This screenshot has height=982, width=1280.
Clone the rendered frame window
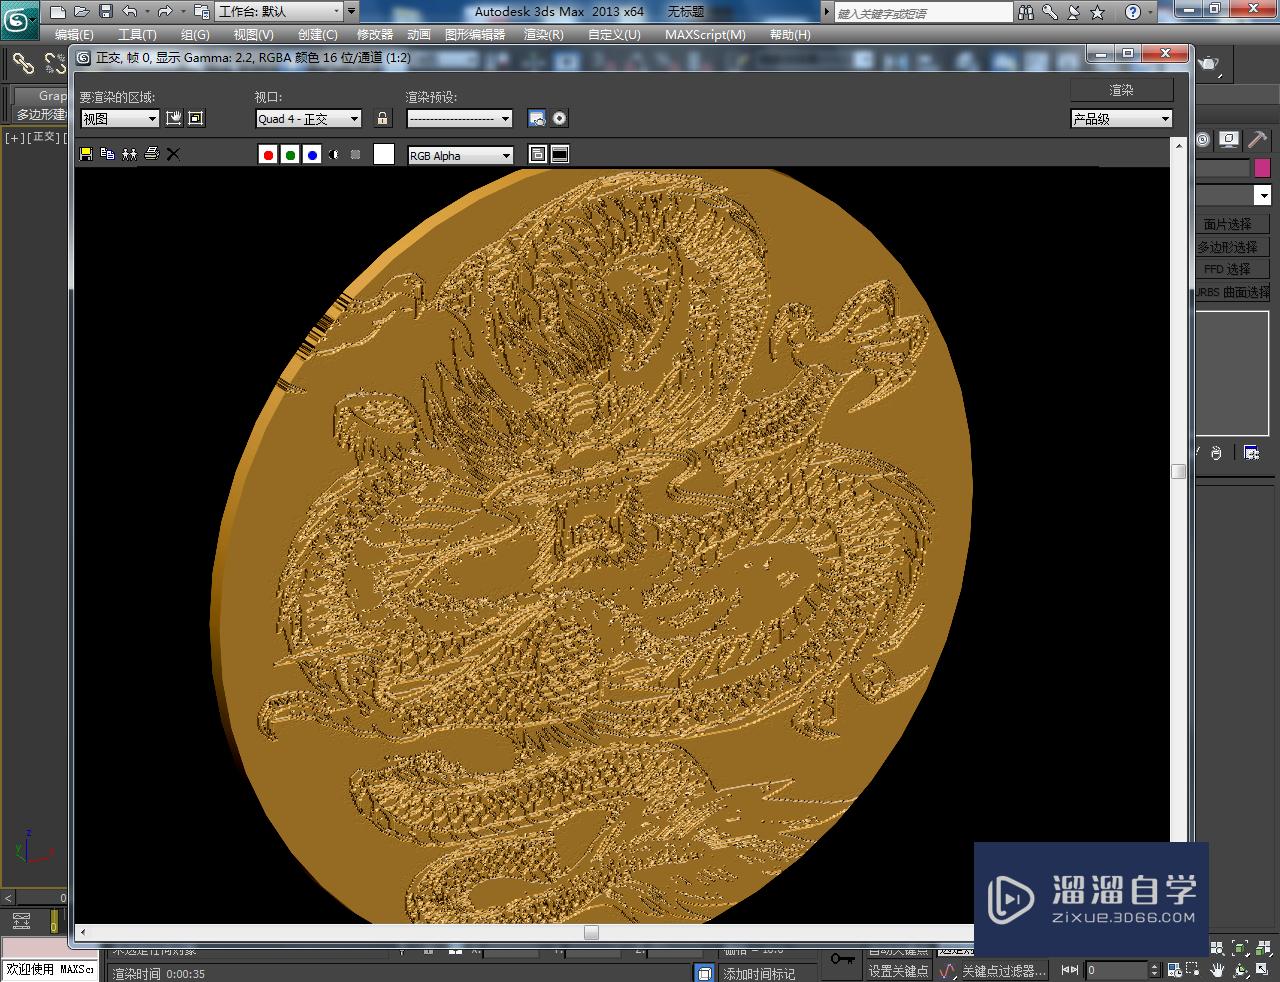click(130, 154)
